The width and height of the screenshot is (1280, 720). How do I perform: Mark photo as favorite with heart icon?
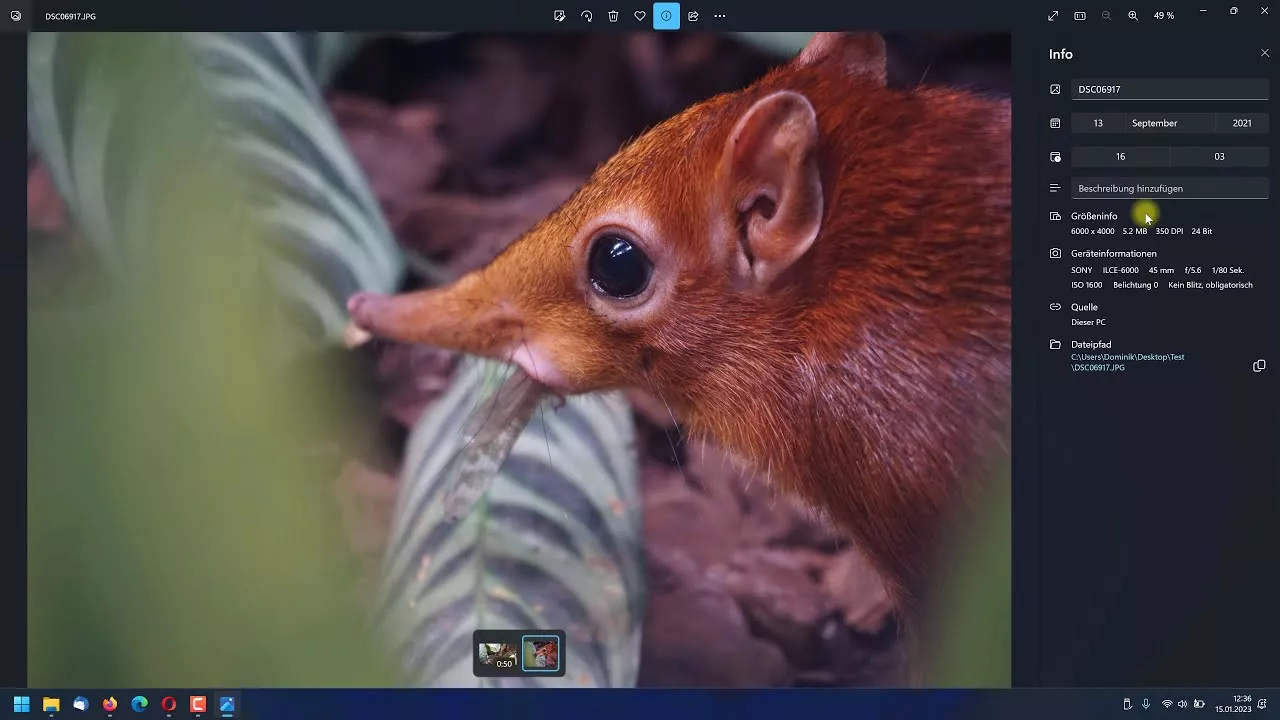pos(640,16)
